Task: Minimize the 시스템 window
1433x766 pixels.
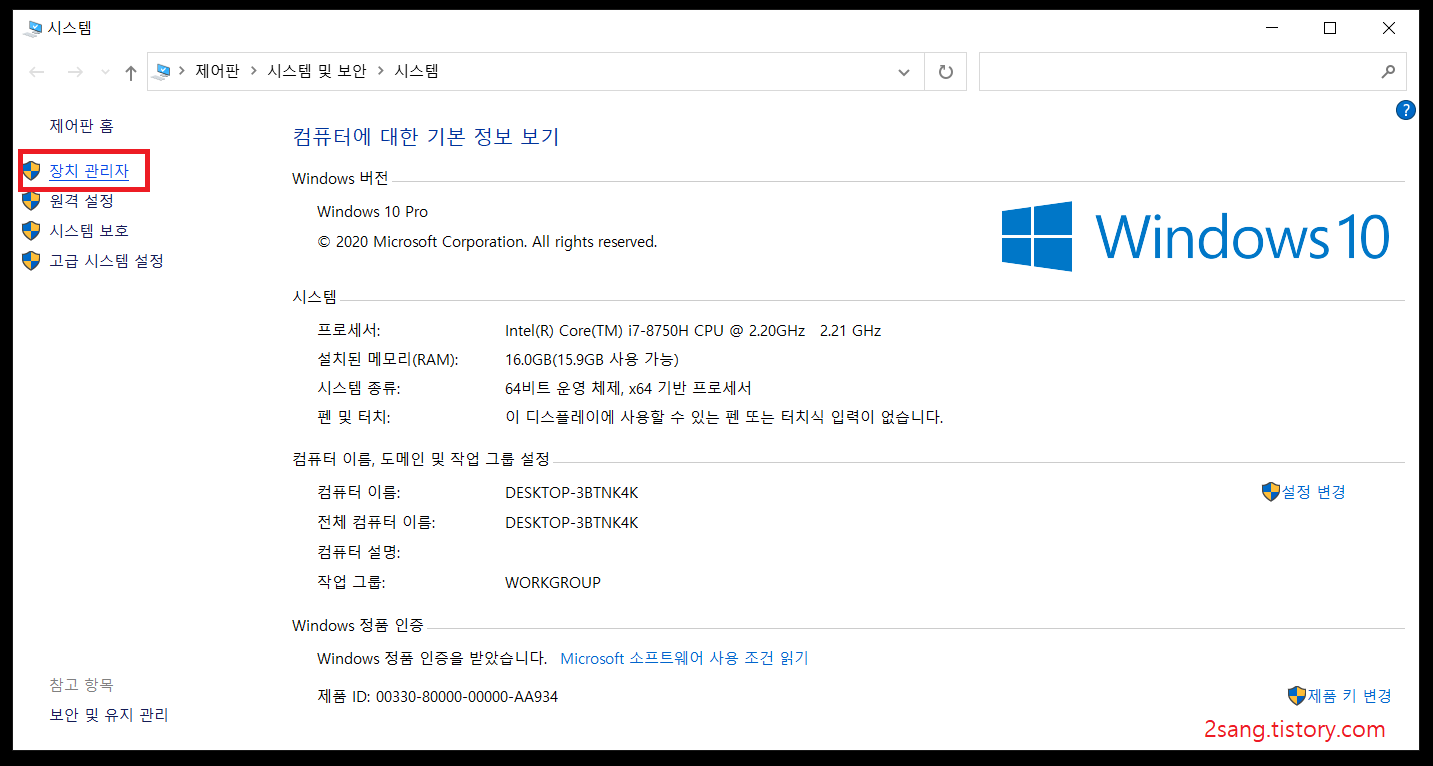Action: (x=1271, y=28)
